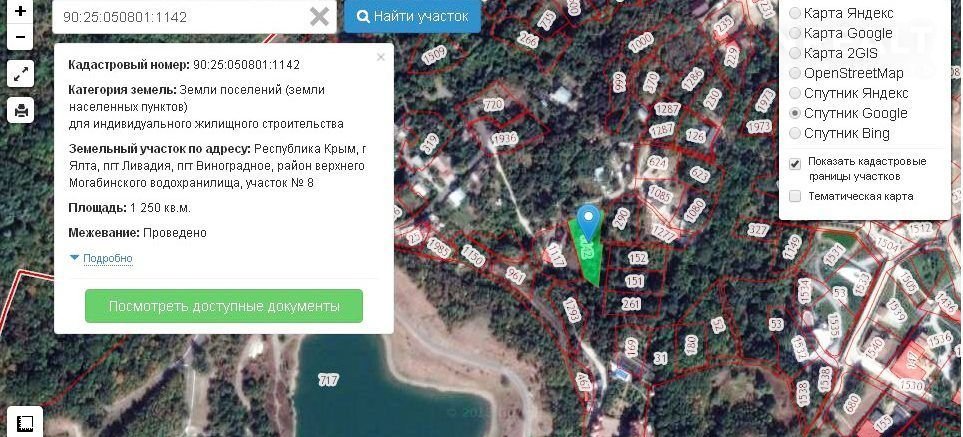Click the blue location pin marker
The image size is (963, 437).
590,220
